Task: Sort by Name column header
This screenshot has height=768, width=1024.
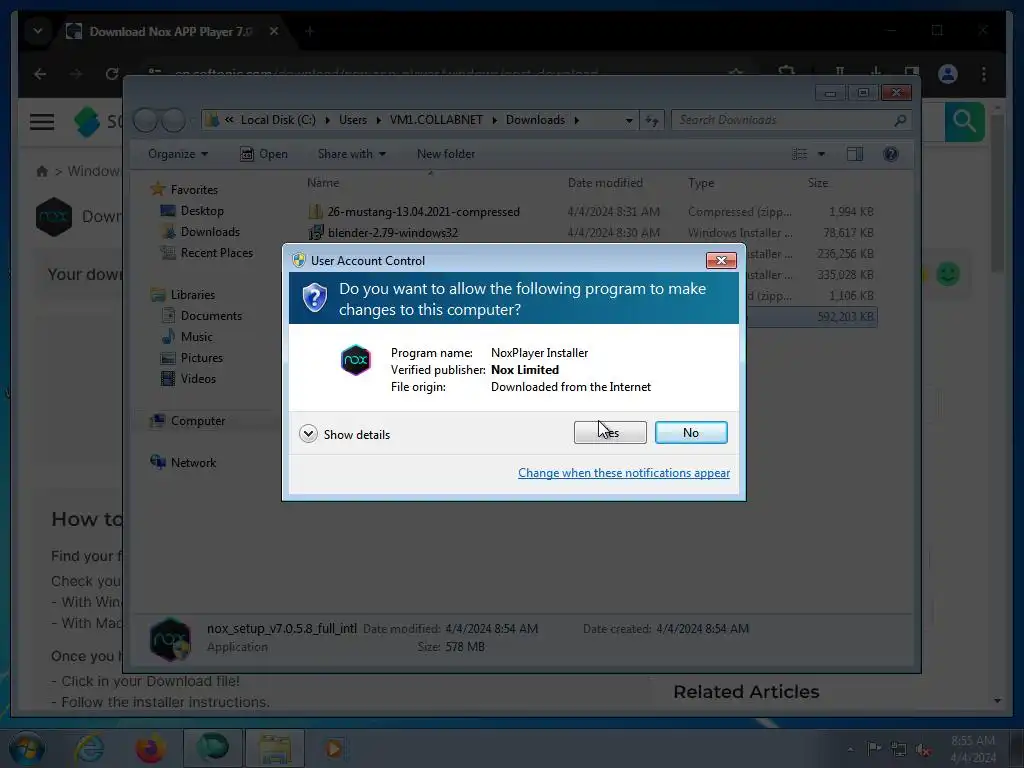Action: pyautogui.click(x=323, y=183)
